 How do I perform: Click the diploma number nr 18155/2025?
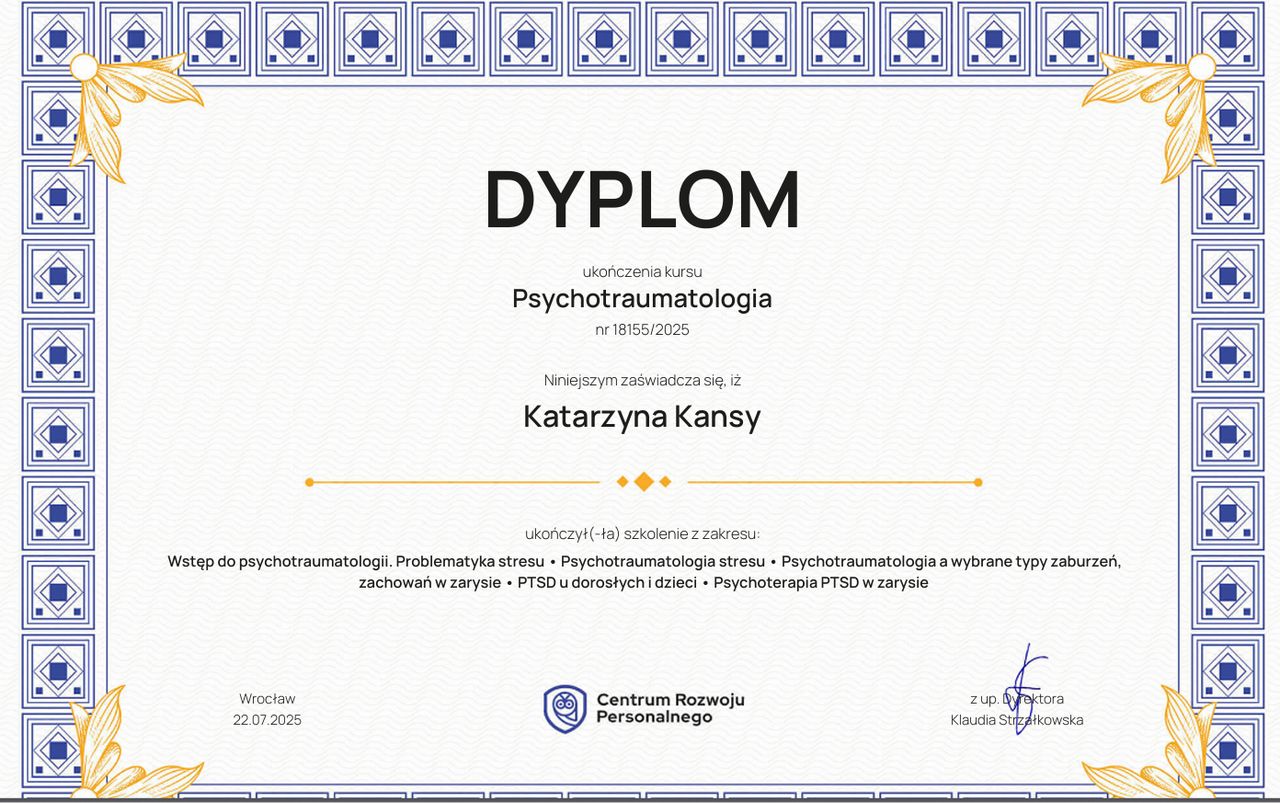pyautogui.click(x=642, y=329)
